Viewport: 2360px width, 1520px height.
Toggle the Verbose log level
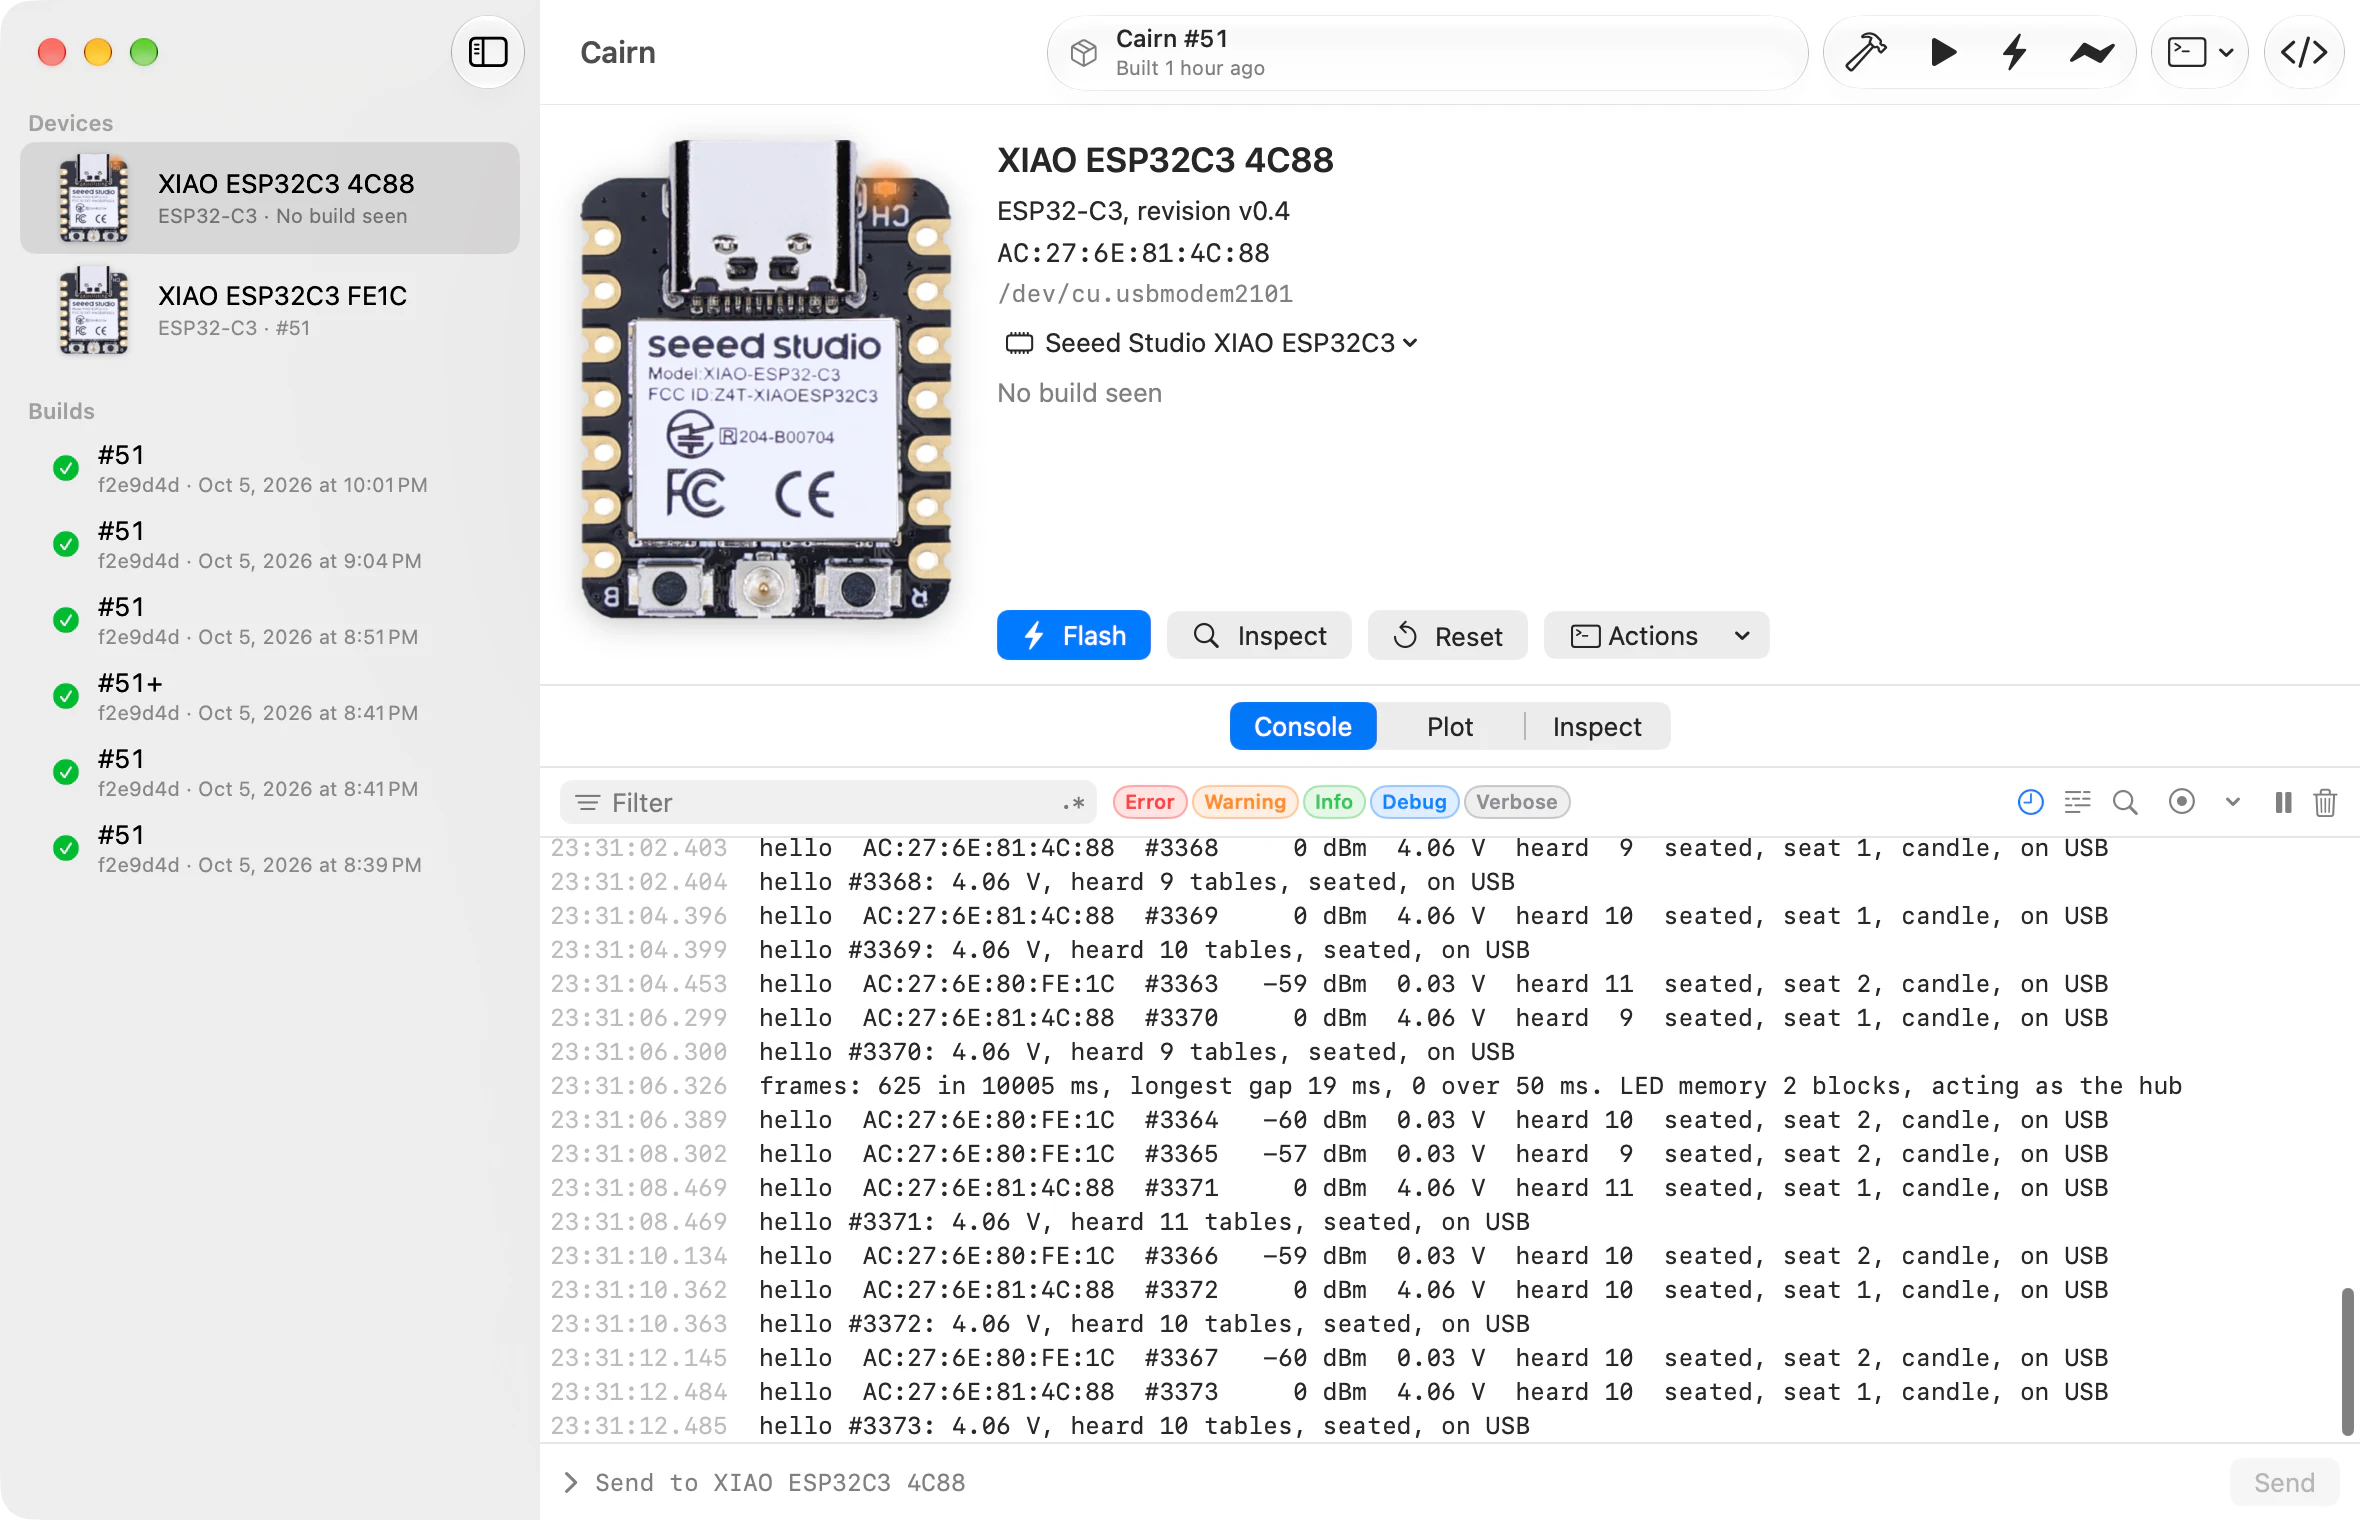pyautogui.click(x=1516, y=802)
